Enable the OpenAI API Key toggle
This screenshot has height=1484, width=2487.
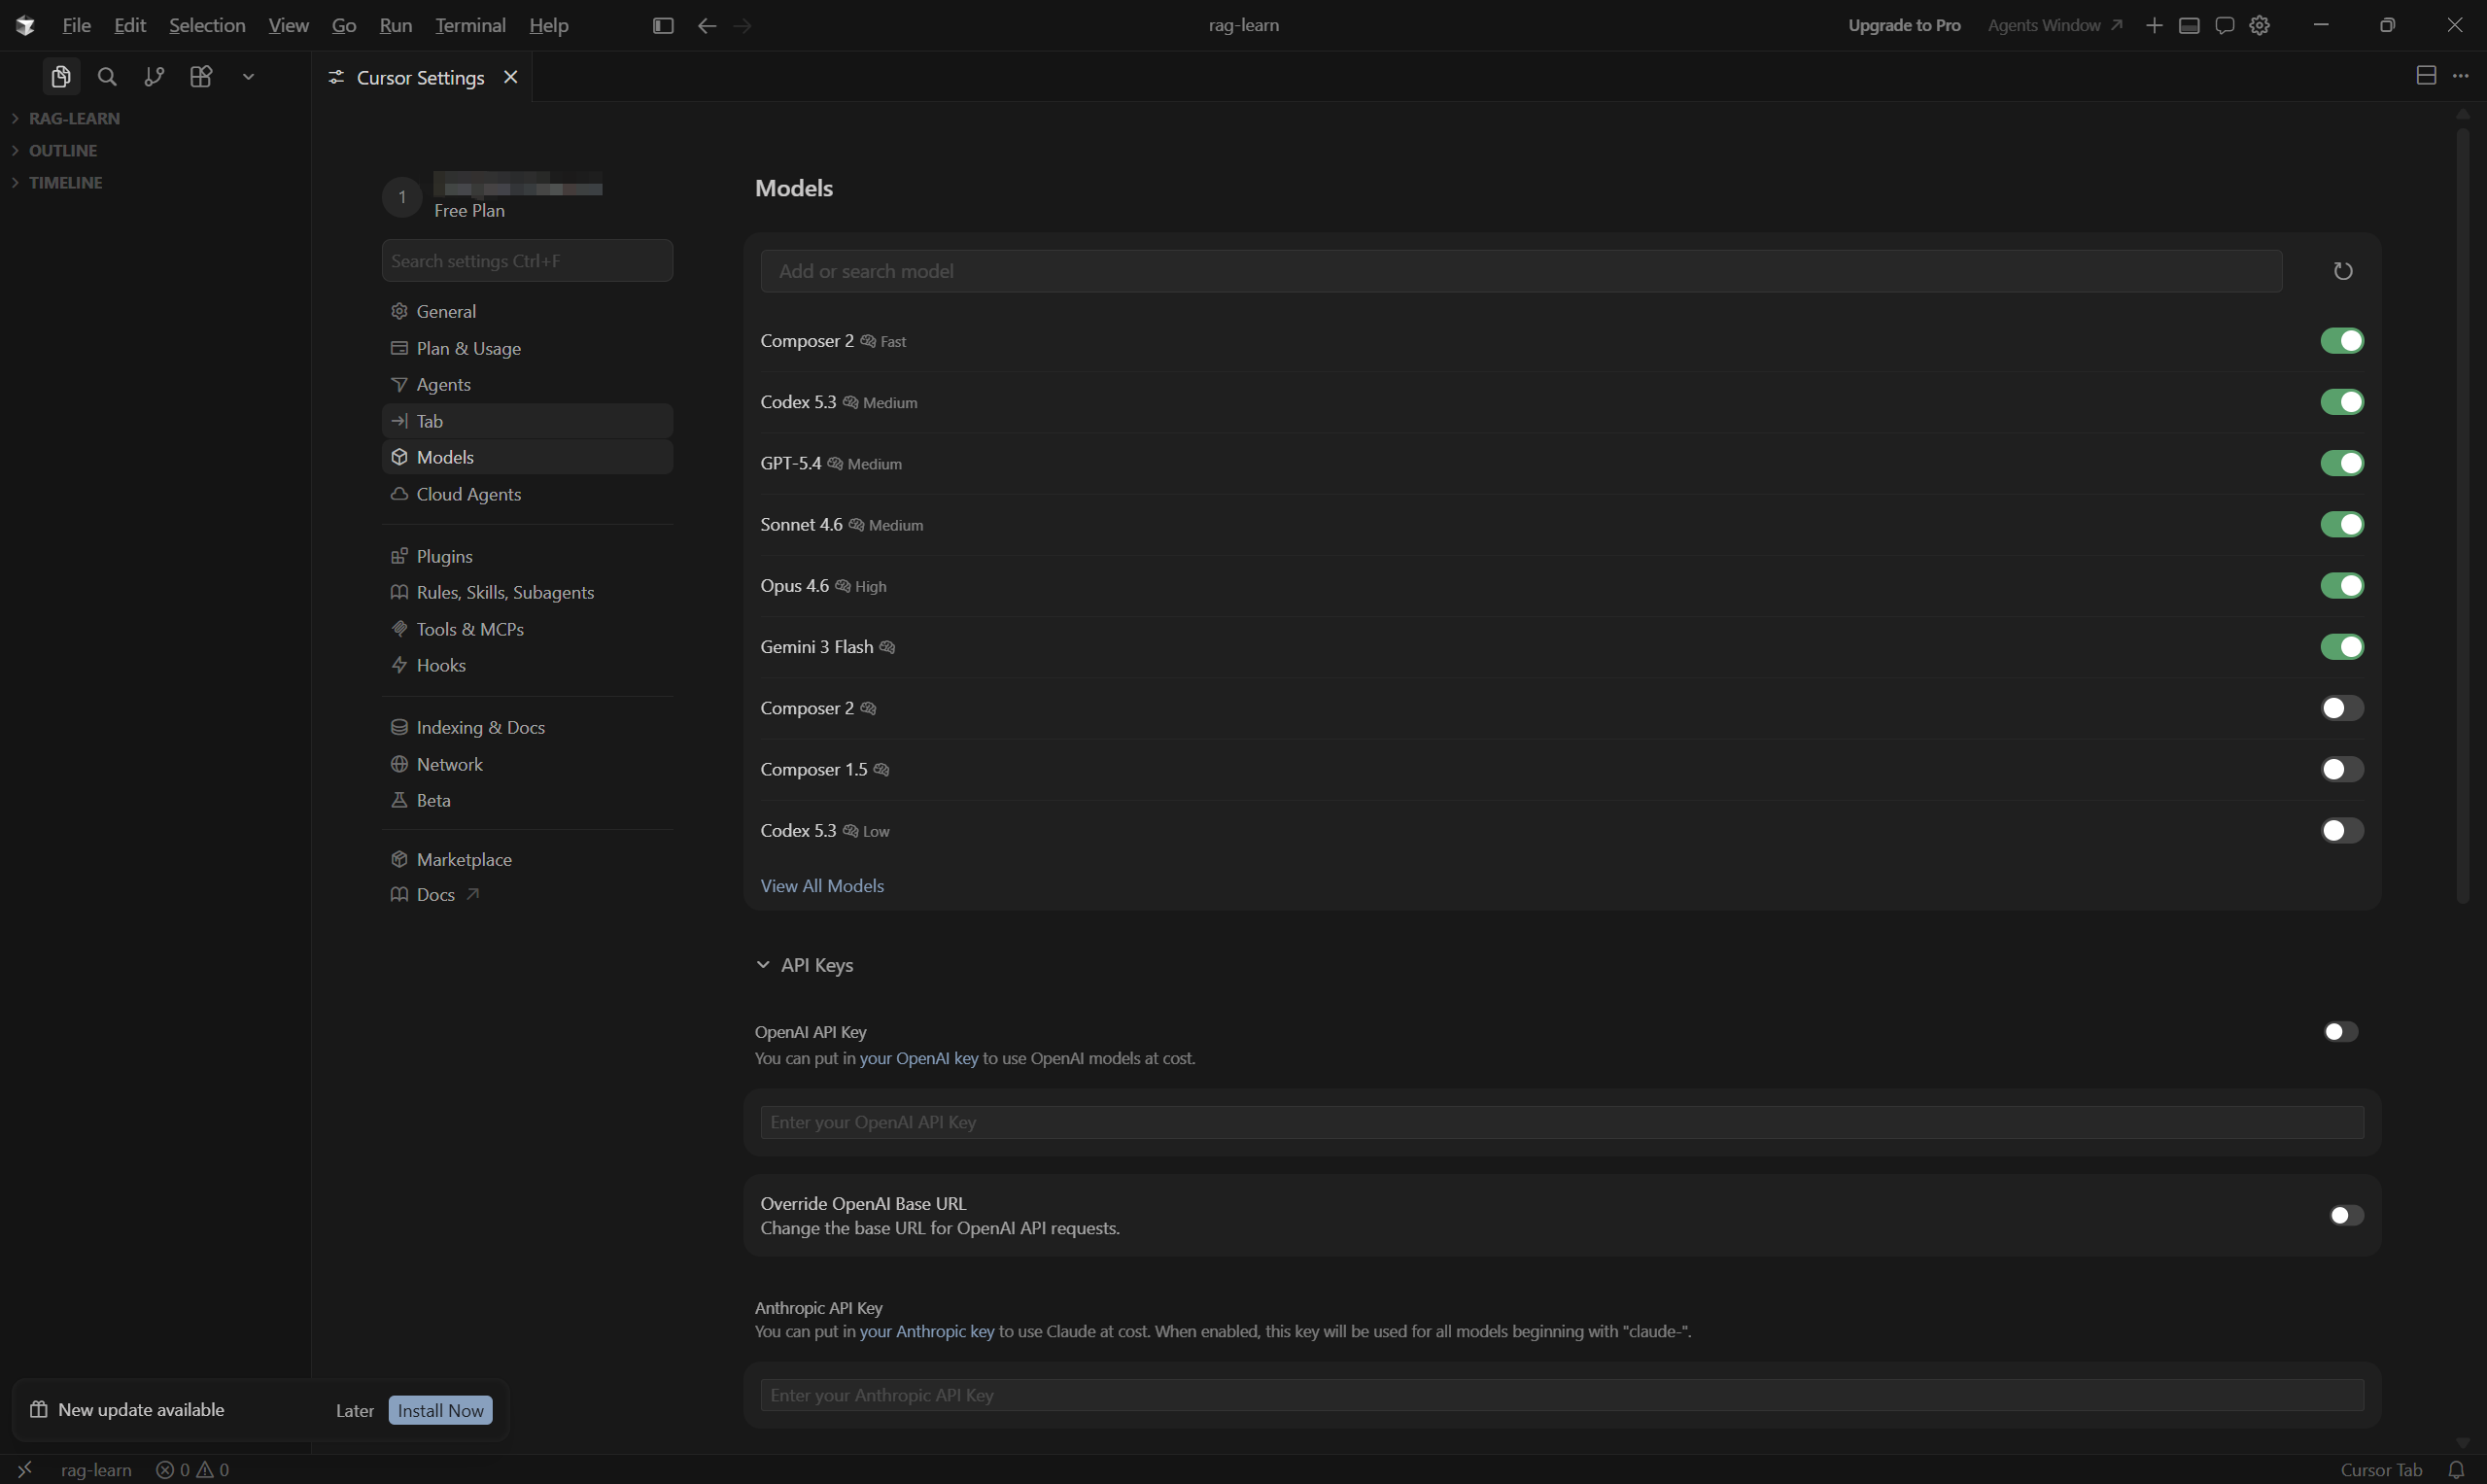click(x=2341, y=1031)
